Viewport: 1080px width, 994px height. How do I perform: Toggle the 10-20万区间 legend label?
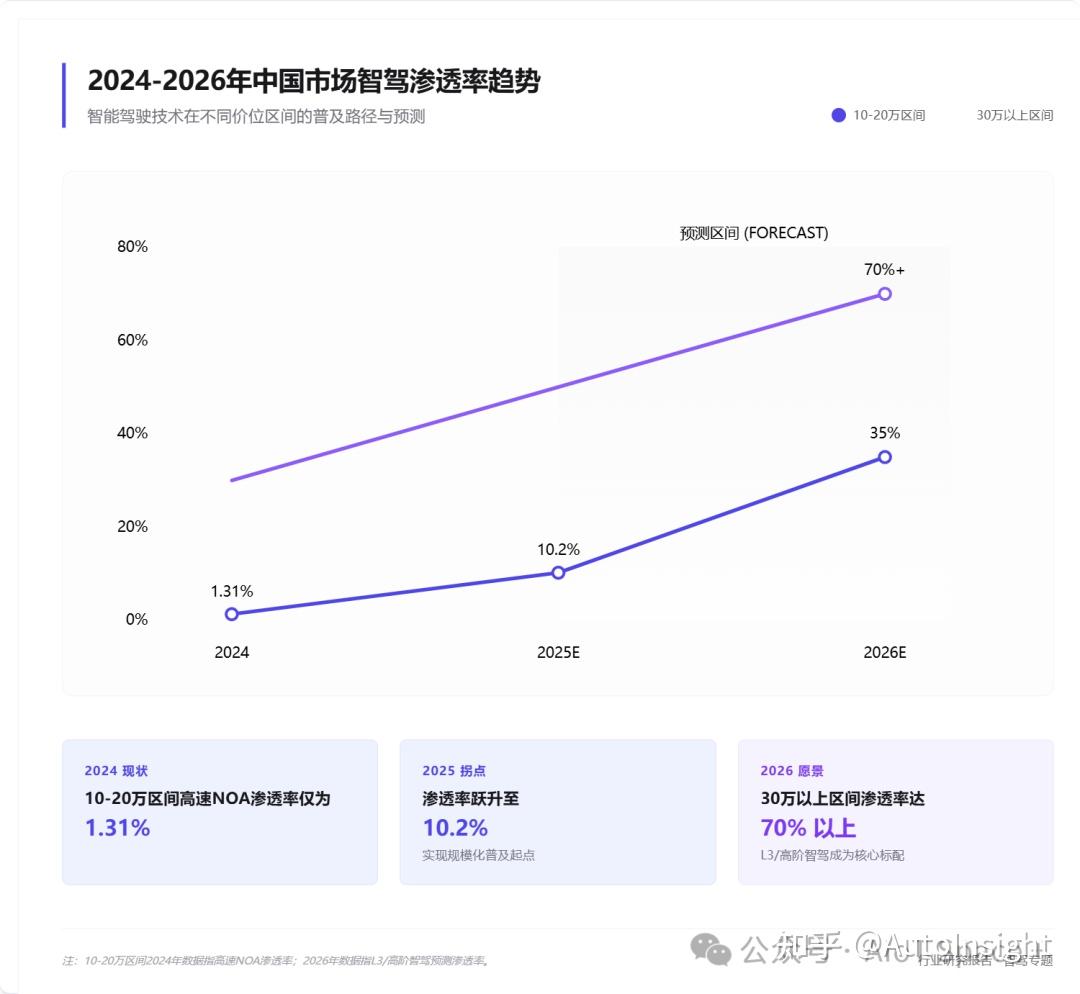pyautogui.click(x=889, y=115)
